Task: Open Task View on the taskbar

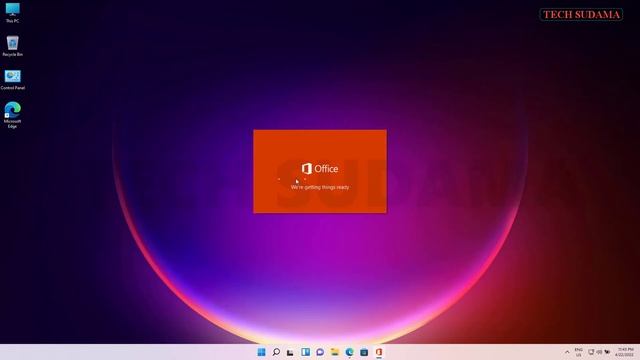Action: pyautogui.click(x=290, y=352)
